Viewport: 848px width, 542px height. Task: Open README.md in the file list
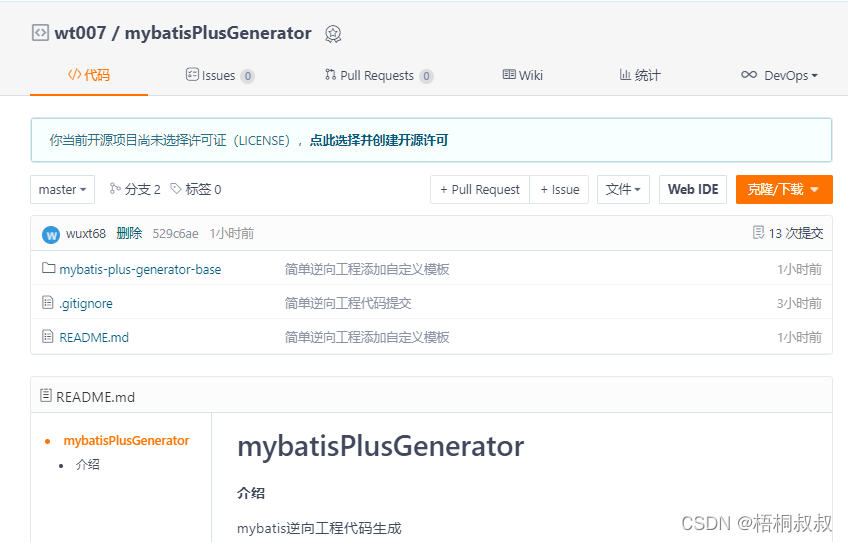(94, 338)
